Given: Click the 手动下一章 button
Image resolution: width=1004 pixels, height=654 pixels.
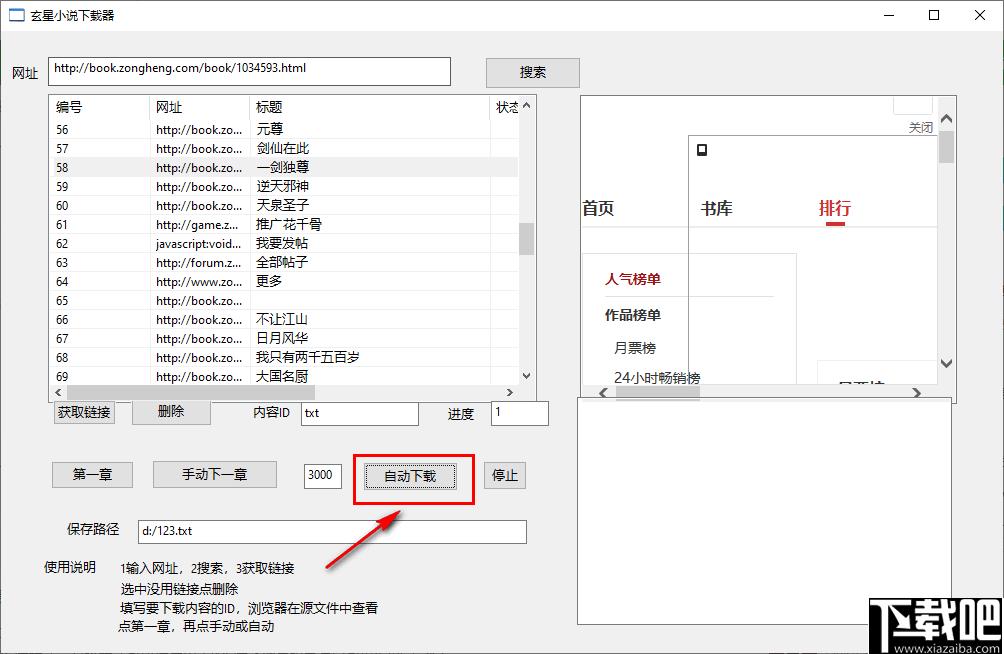Looking at the screenshot, I should pos(215,475).
